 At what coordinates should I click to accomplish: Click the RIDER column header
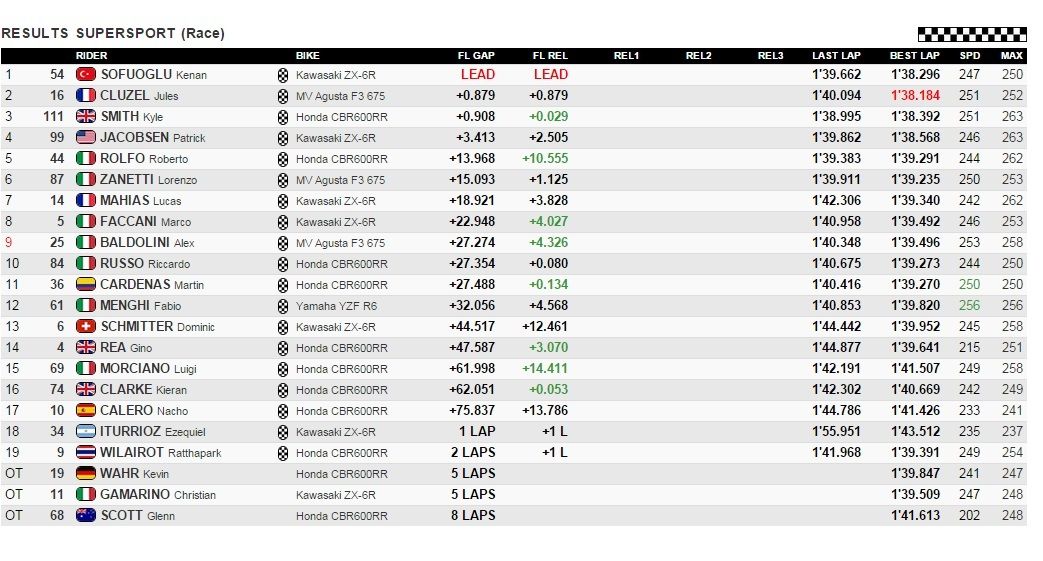92,56
